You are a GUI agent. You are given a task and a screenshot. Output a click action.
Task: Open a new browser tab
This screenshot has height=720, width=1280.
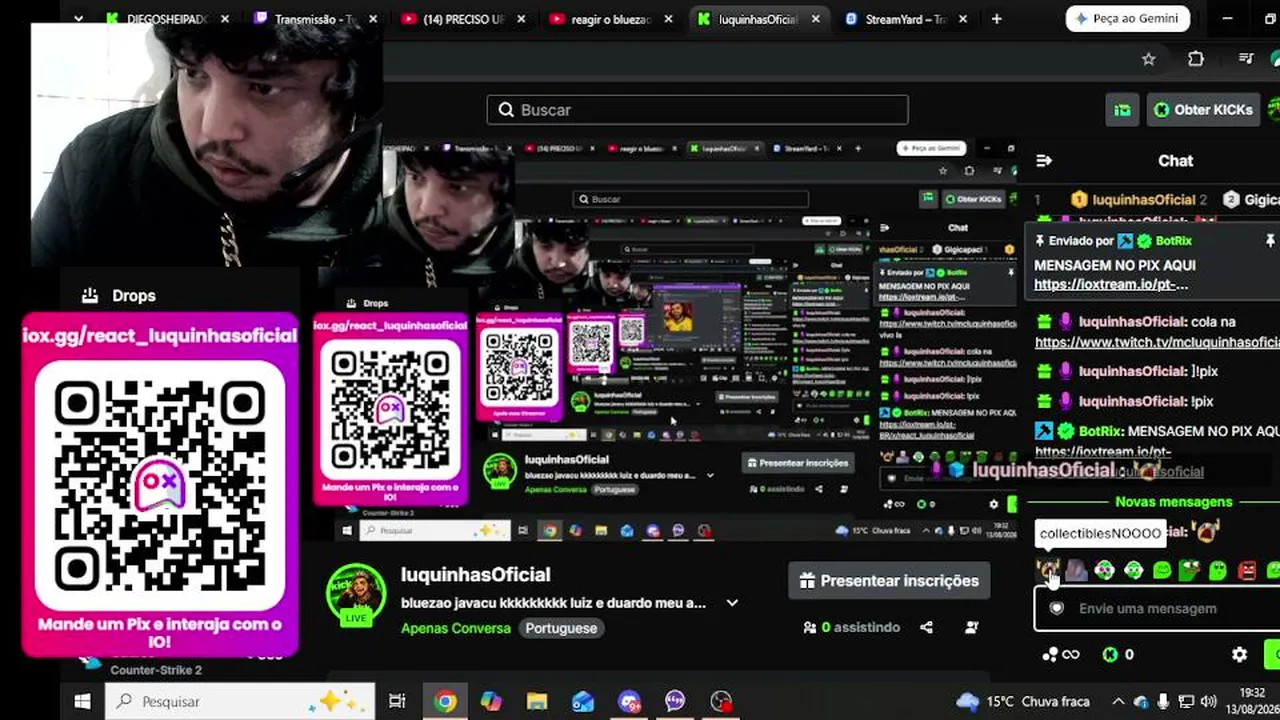coord(997,19)
